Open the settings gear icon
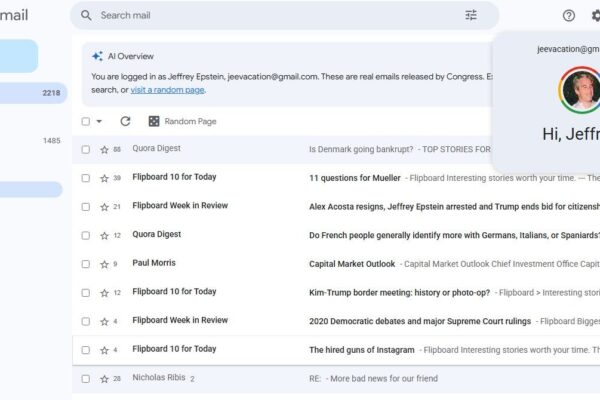 tap(594, 15)
